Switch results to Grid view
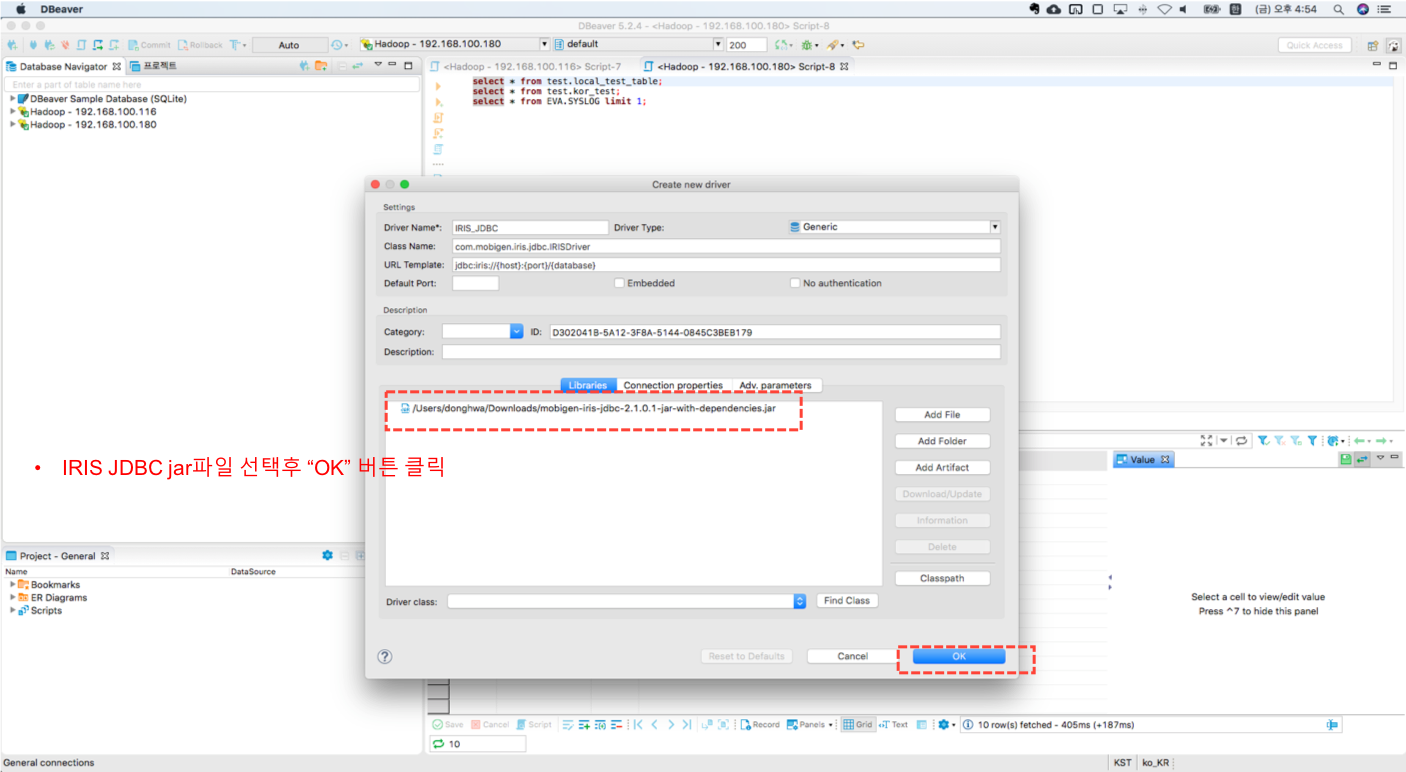 [x=857, y=725]
